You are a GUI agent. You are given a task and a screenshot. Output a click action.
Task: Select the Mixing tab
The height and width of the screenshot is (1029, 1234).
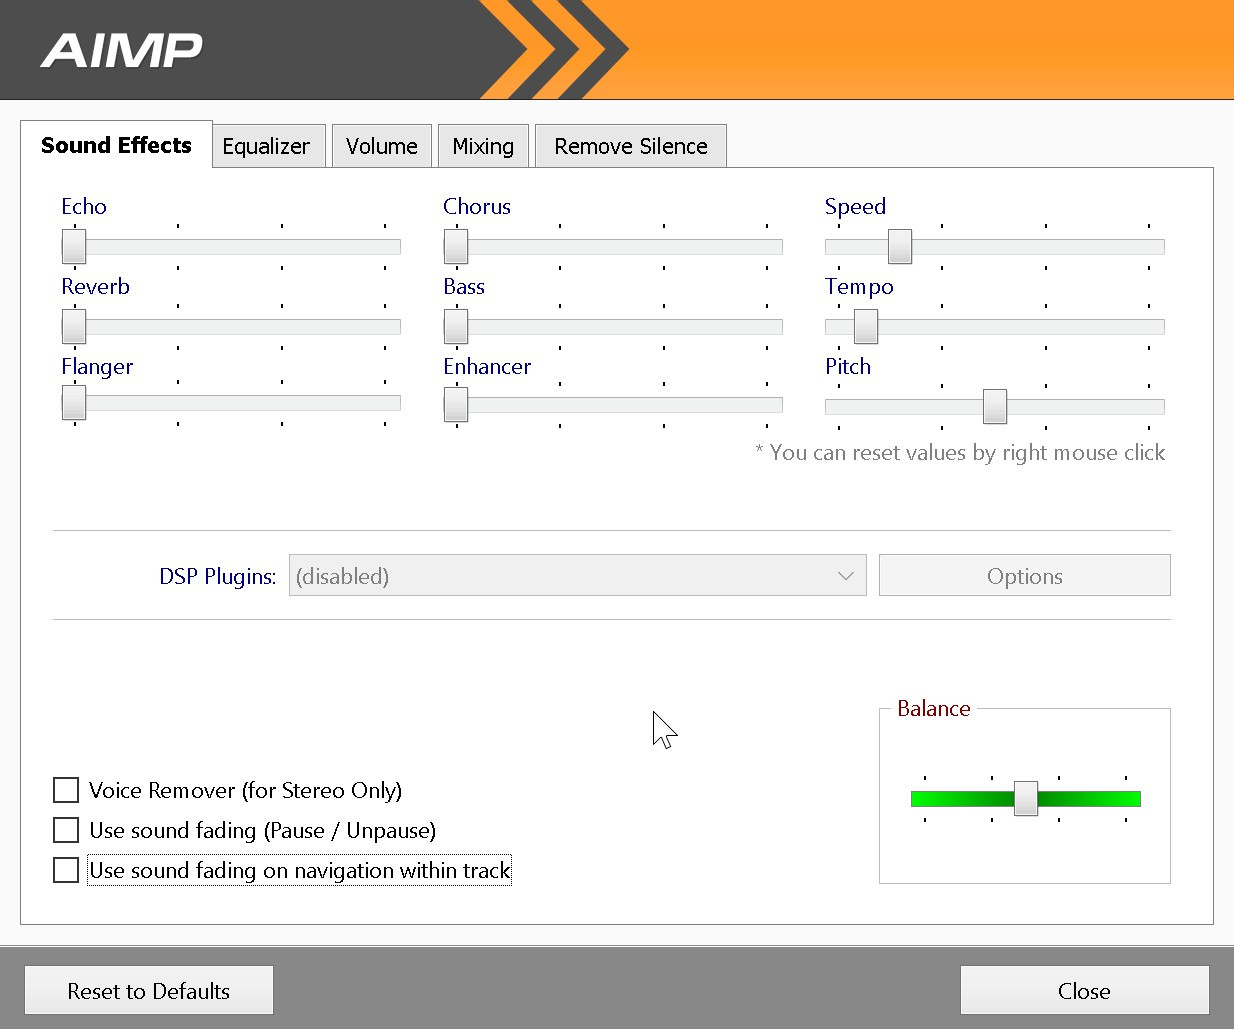483,146
